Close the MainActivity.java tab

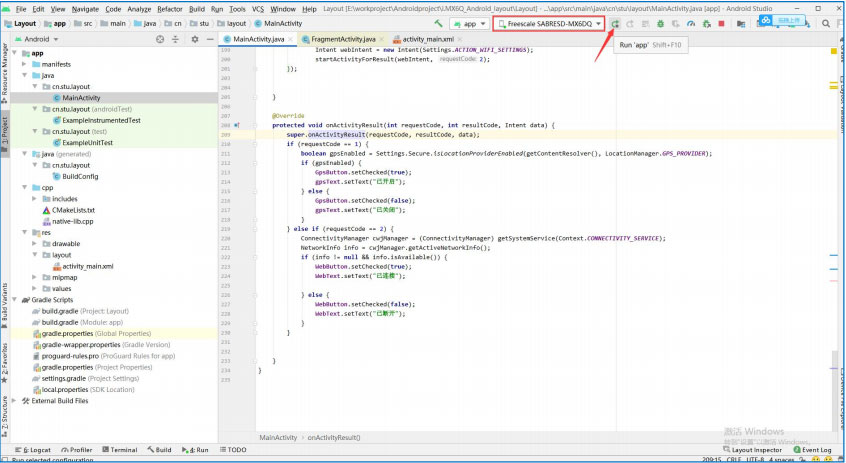tap(291, 39)
